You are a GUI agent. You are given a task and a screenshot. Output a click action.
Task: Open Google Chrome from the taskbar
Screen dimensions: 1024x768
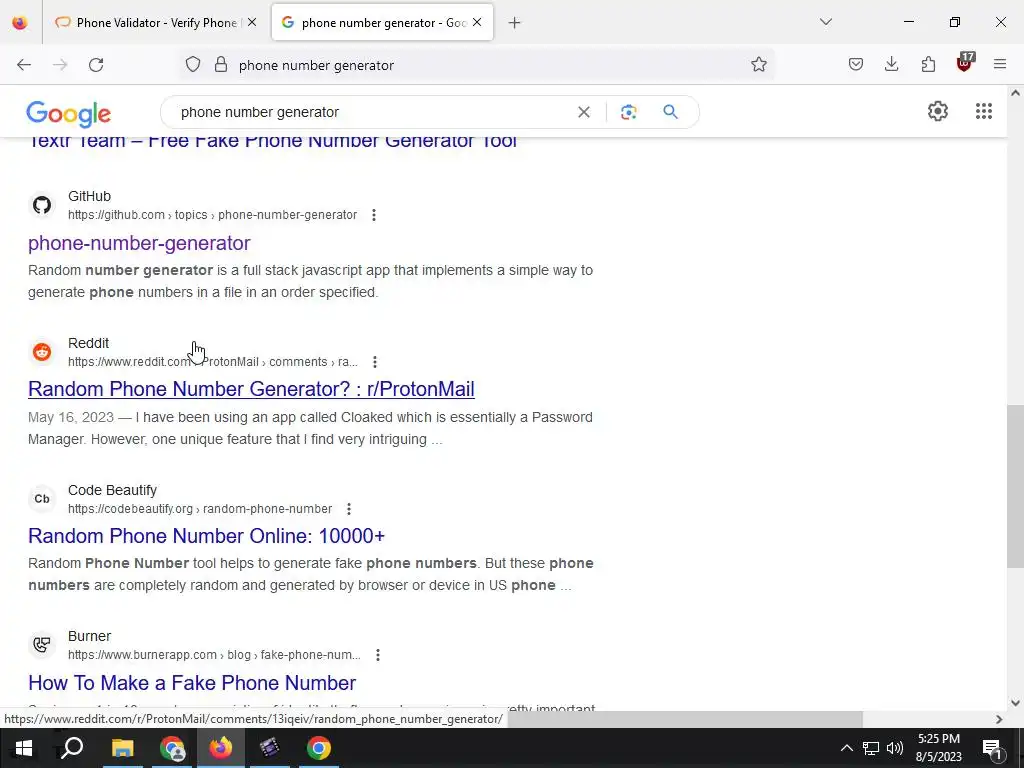point(319,748)
